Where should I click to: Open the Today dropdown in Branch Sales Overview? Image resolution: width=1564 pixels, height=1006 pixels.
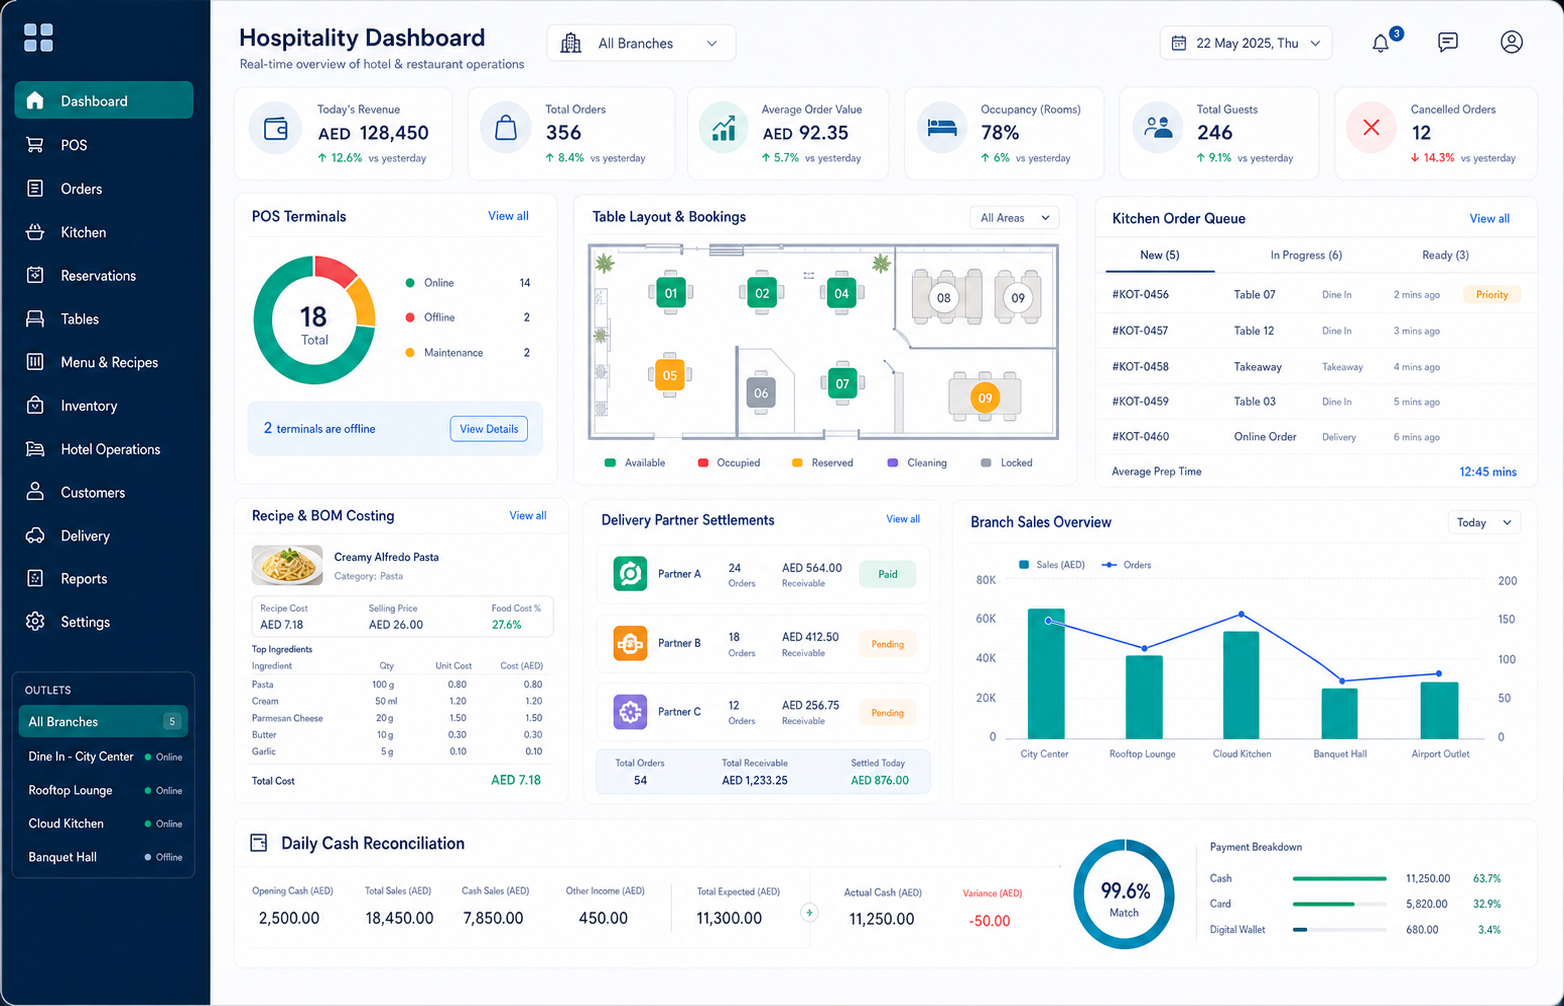point(1484,522)
